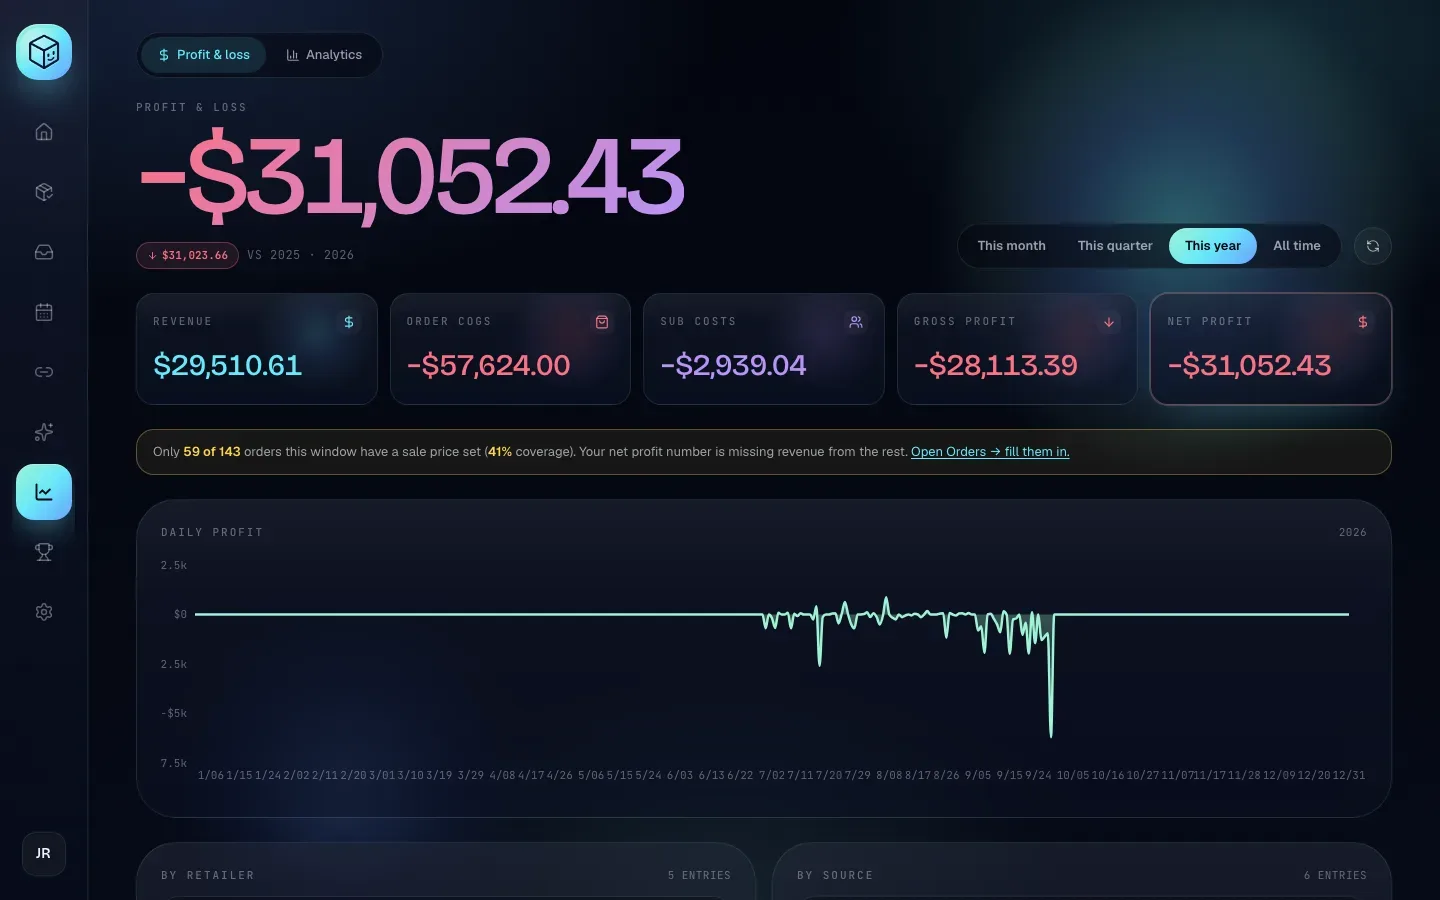1440x900 pixels.
Task: Follow the Open Orders fill them in link
Action: point(990,452)
